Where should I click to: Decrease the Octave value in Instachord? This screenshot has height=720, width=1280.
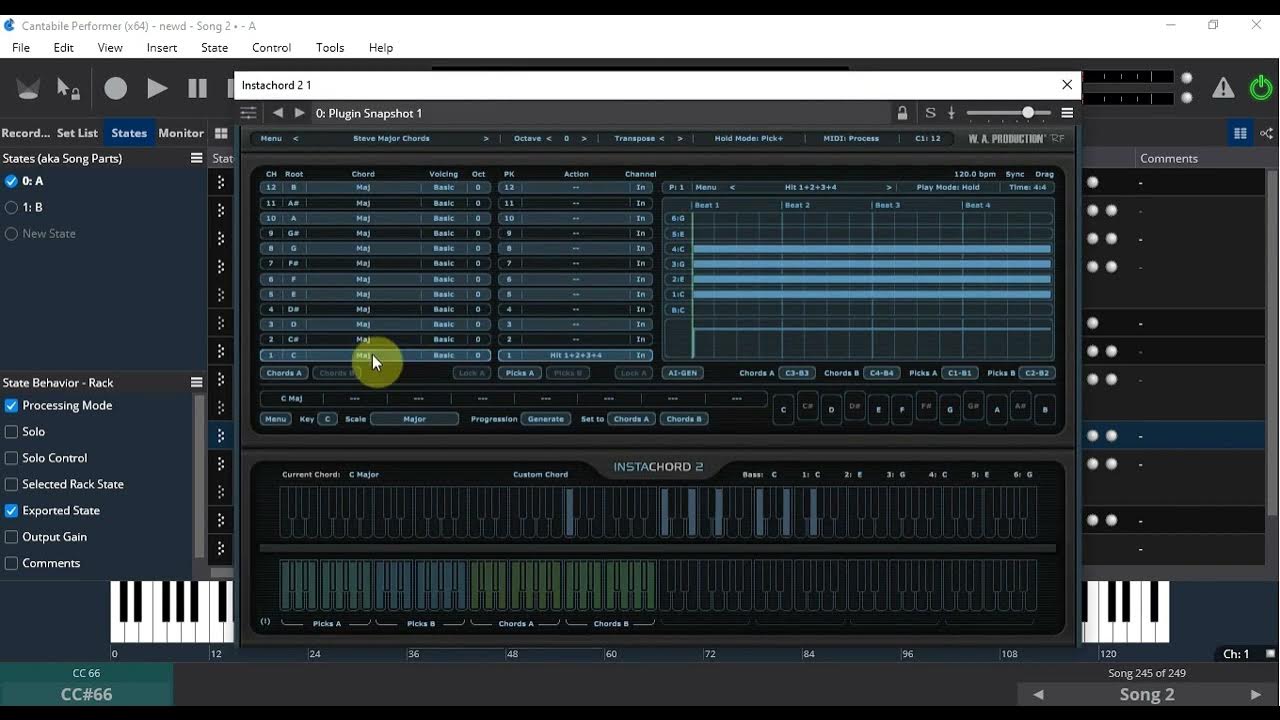(551, 139)
